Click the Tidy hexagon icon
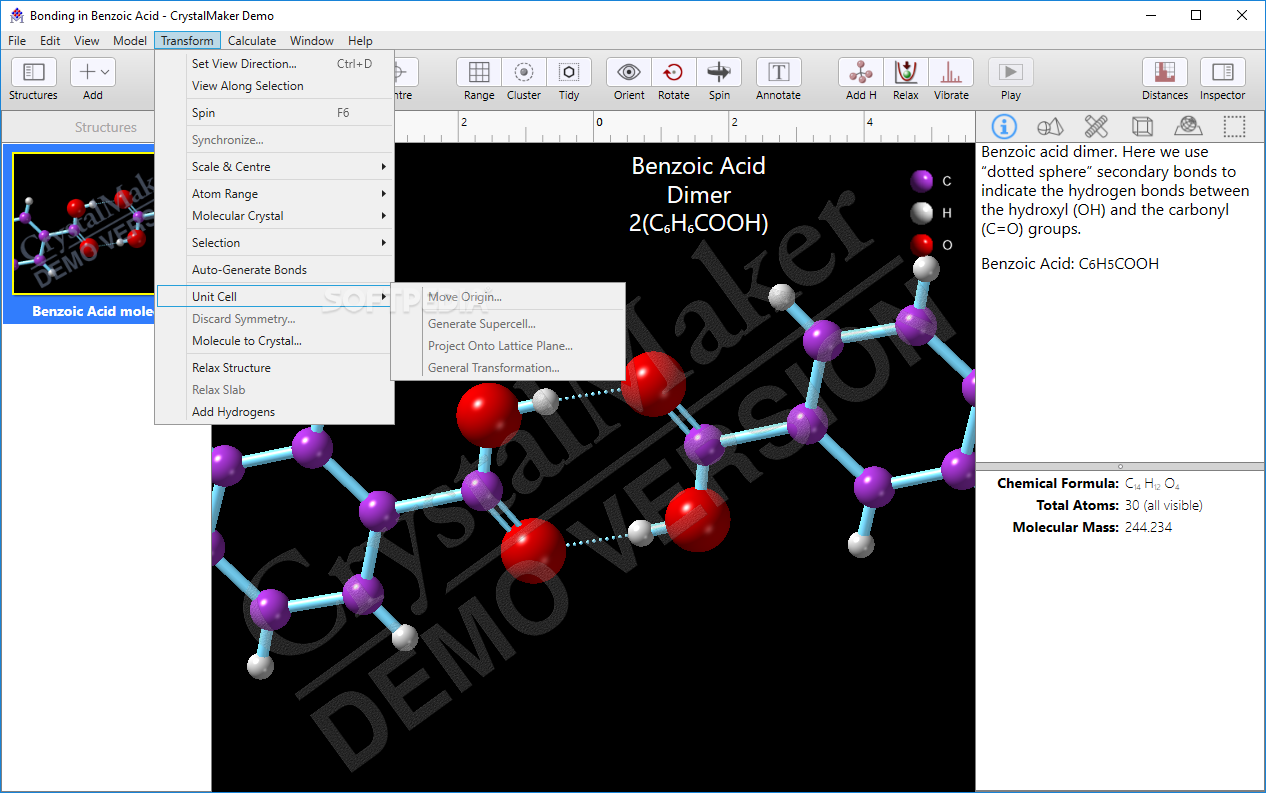 tap(569, 72)
